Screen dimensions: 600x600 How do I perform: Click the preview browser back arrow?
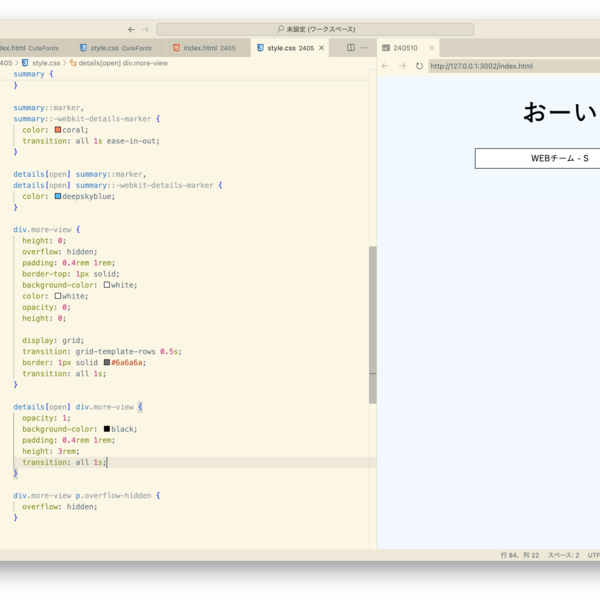coord(385,66)
